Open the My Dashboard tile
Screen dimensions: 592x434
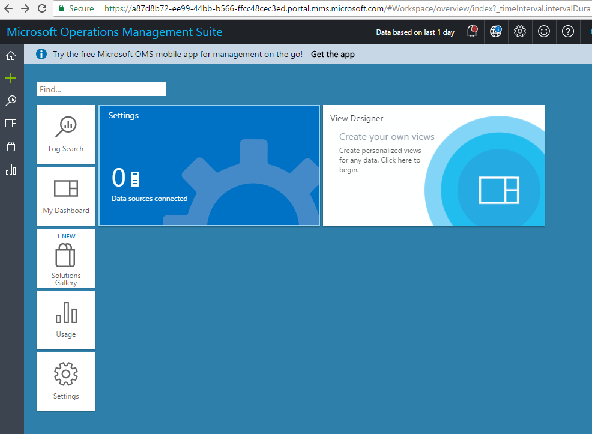coord(66,196)
